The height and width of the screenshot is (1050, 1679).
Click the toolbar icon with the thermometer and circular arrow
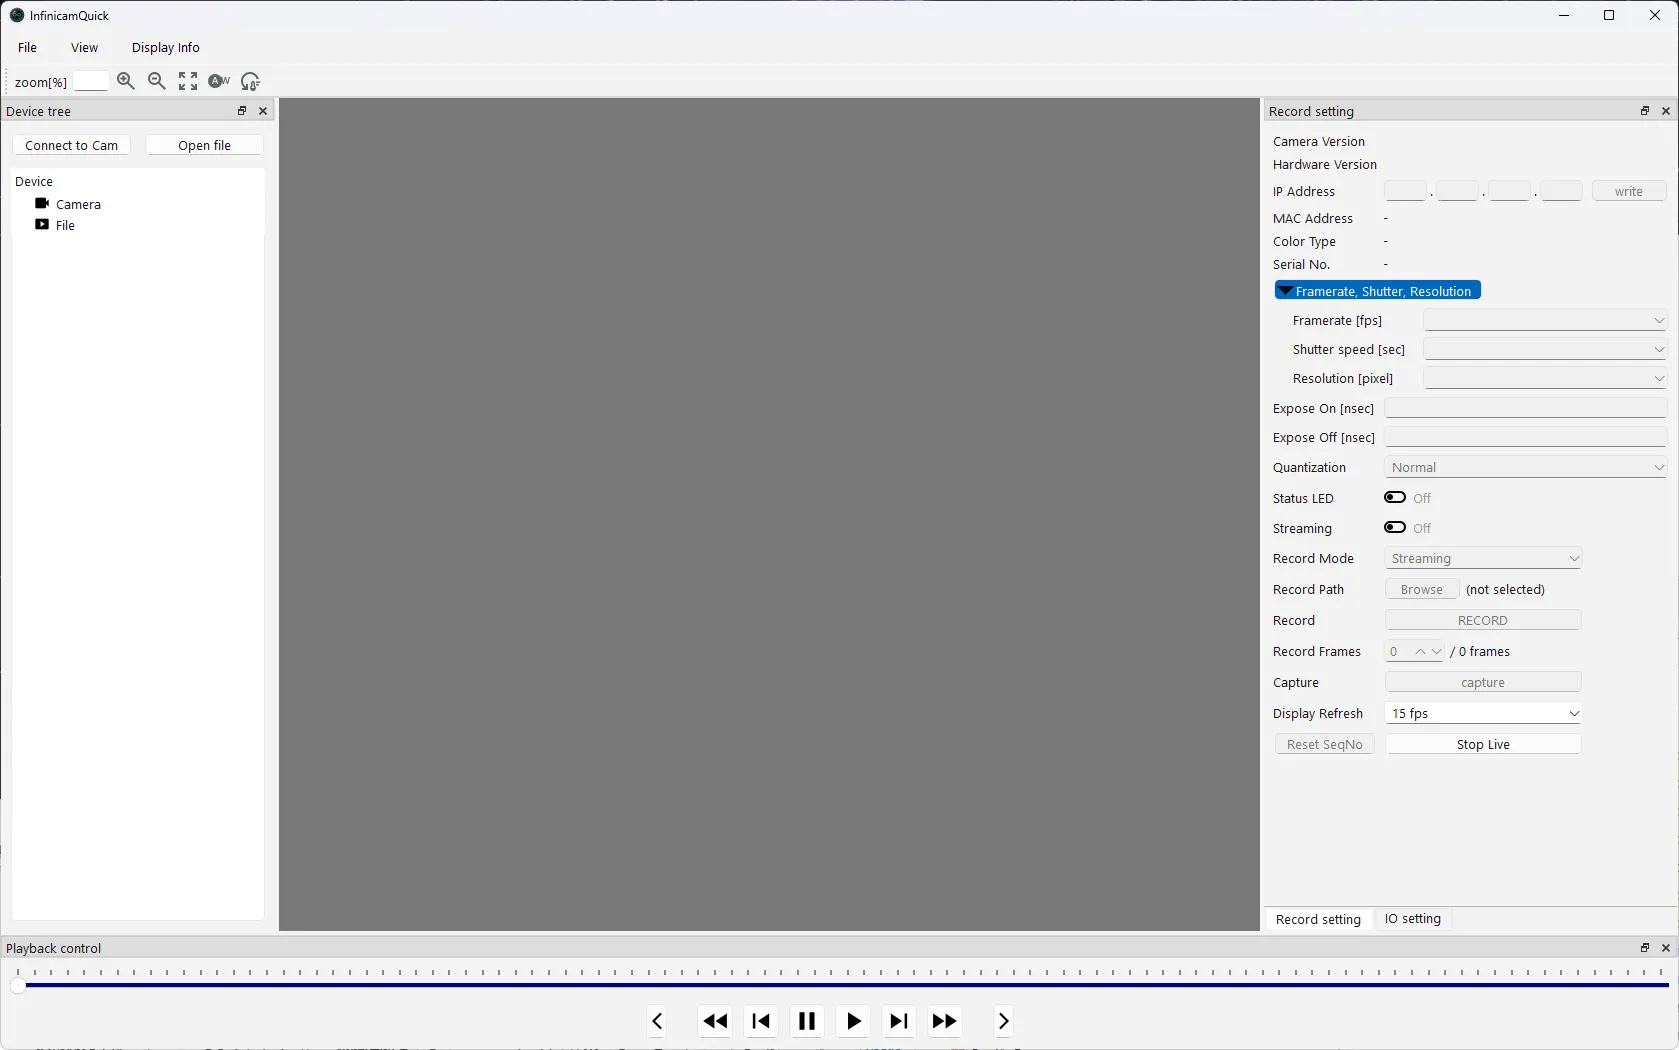click(250, 81)
